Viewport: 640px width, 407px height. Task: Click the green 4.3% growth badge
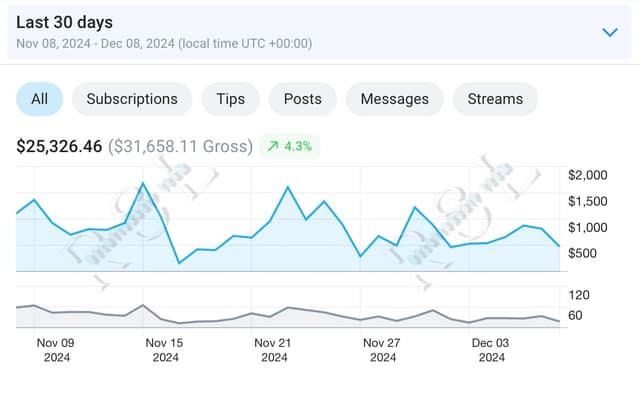click(x=289, y=146)
